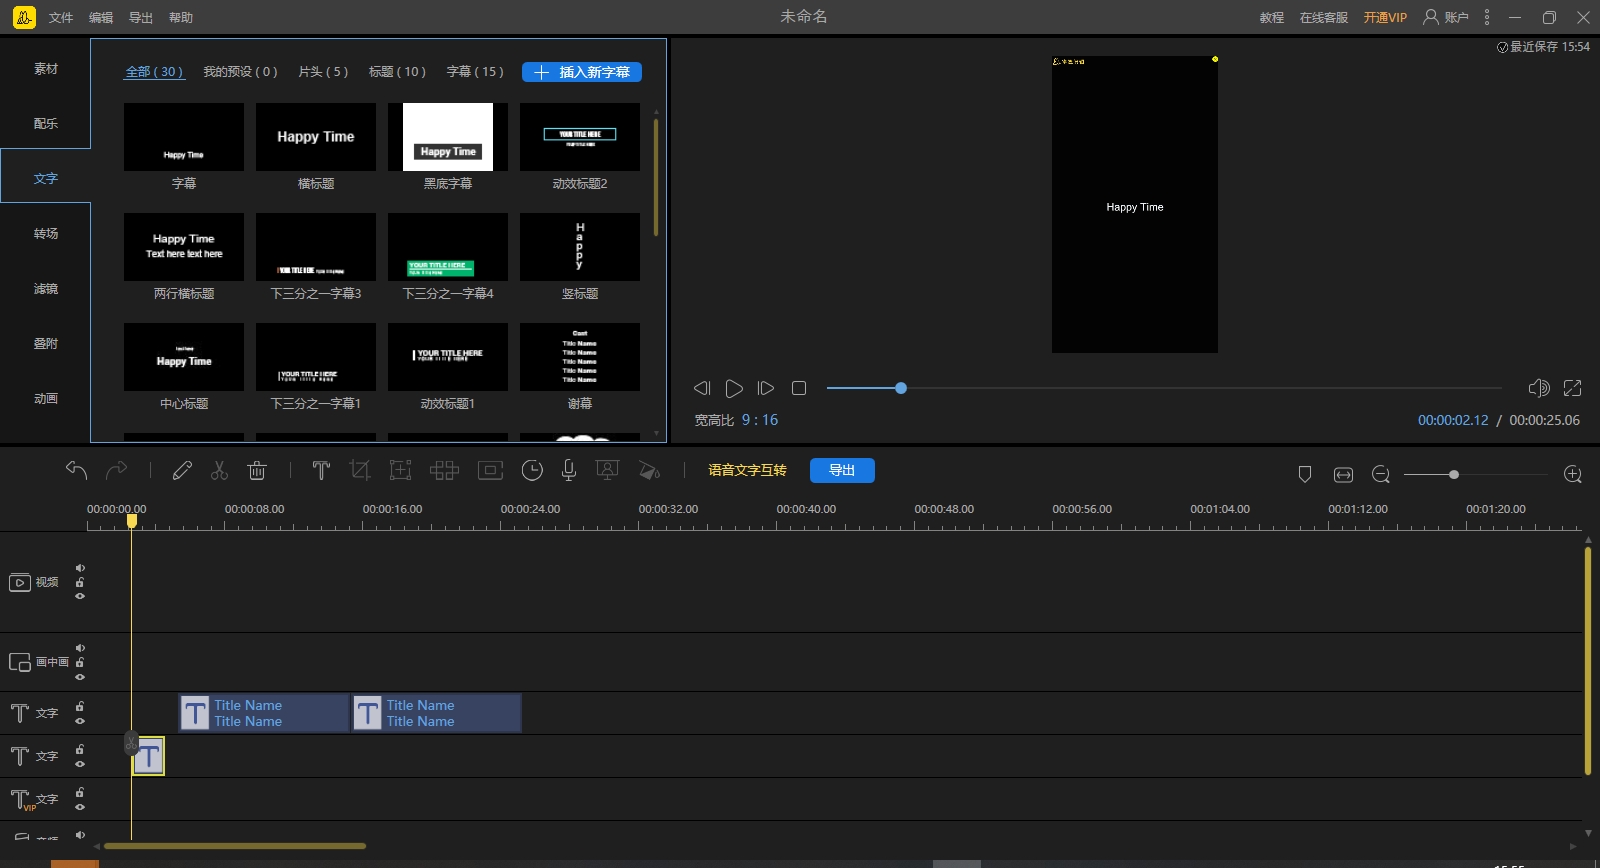Mute the 视频 track audio
Screen dimensions: 1600x868
point(80,568)
